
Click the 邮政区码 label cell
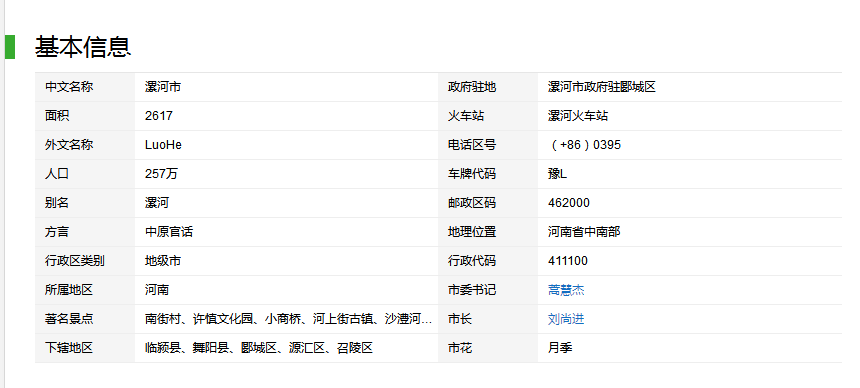coord(488,203)
